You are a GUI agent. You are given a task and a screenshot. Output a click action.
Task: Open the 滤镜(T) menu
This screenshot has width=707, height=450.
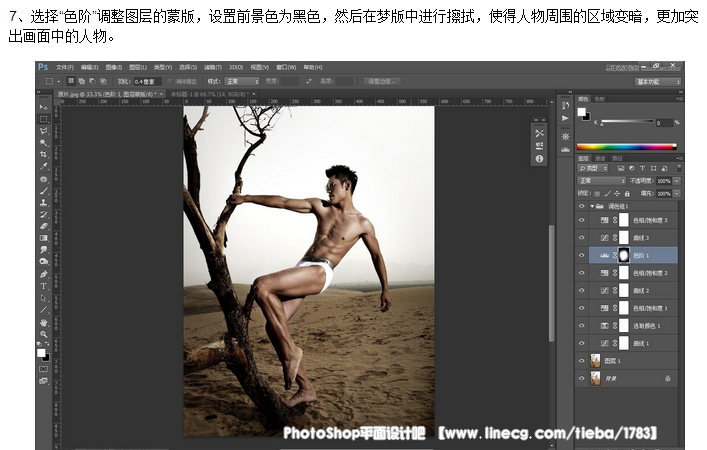coord(213,67)
